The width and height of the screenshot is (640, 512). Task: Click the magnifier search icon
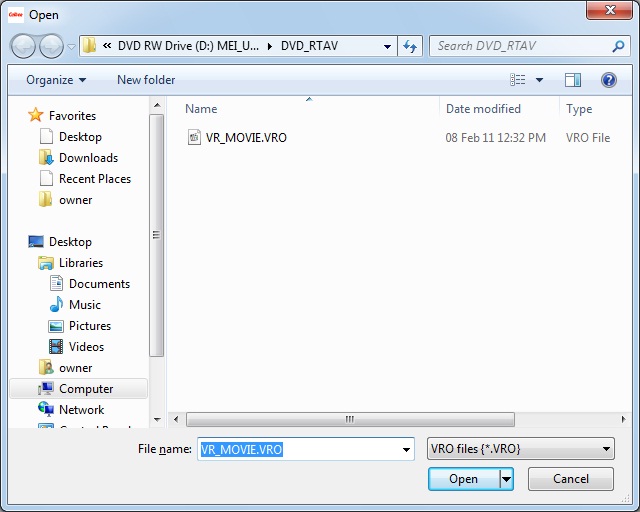618,46
